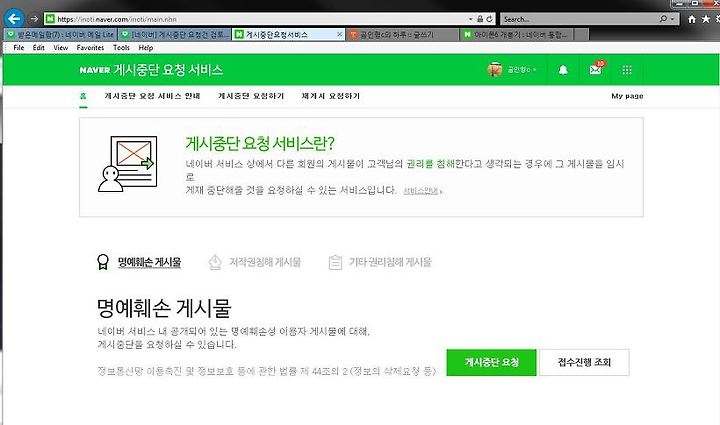Click the NAVER logo in green header
The height and width of the screenshot is (425, 720).
95,70
